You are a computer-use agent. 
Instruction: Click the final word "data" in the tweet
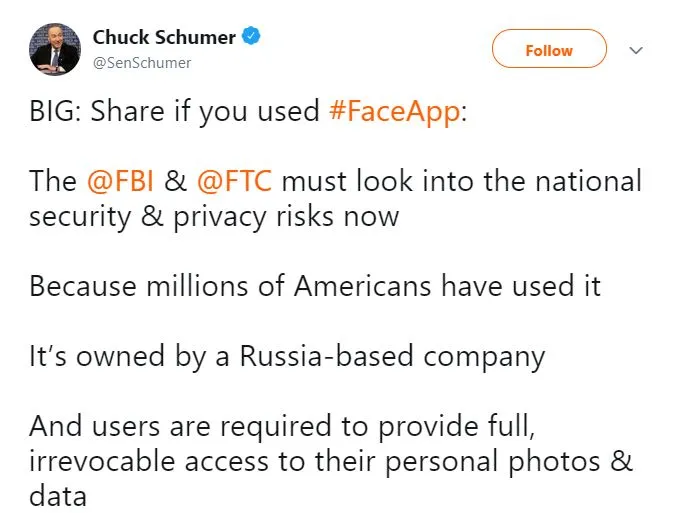(57, 495)
